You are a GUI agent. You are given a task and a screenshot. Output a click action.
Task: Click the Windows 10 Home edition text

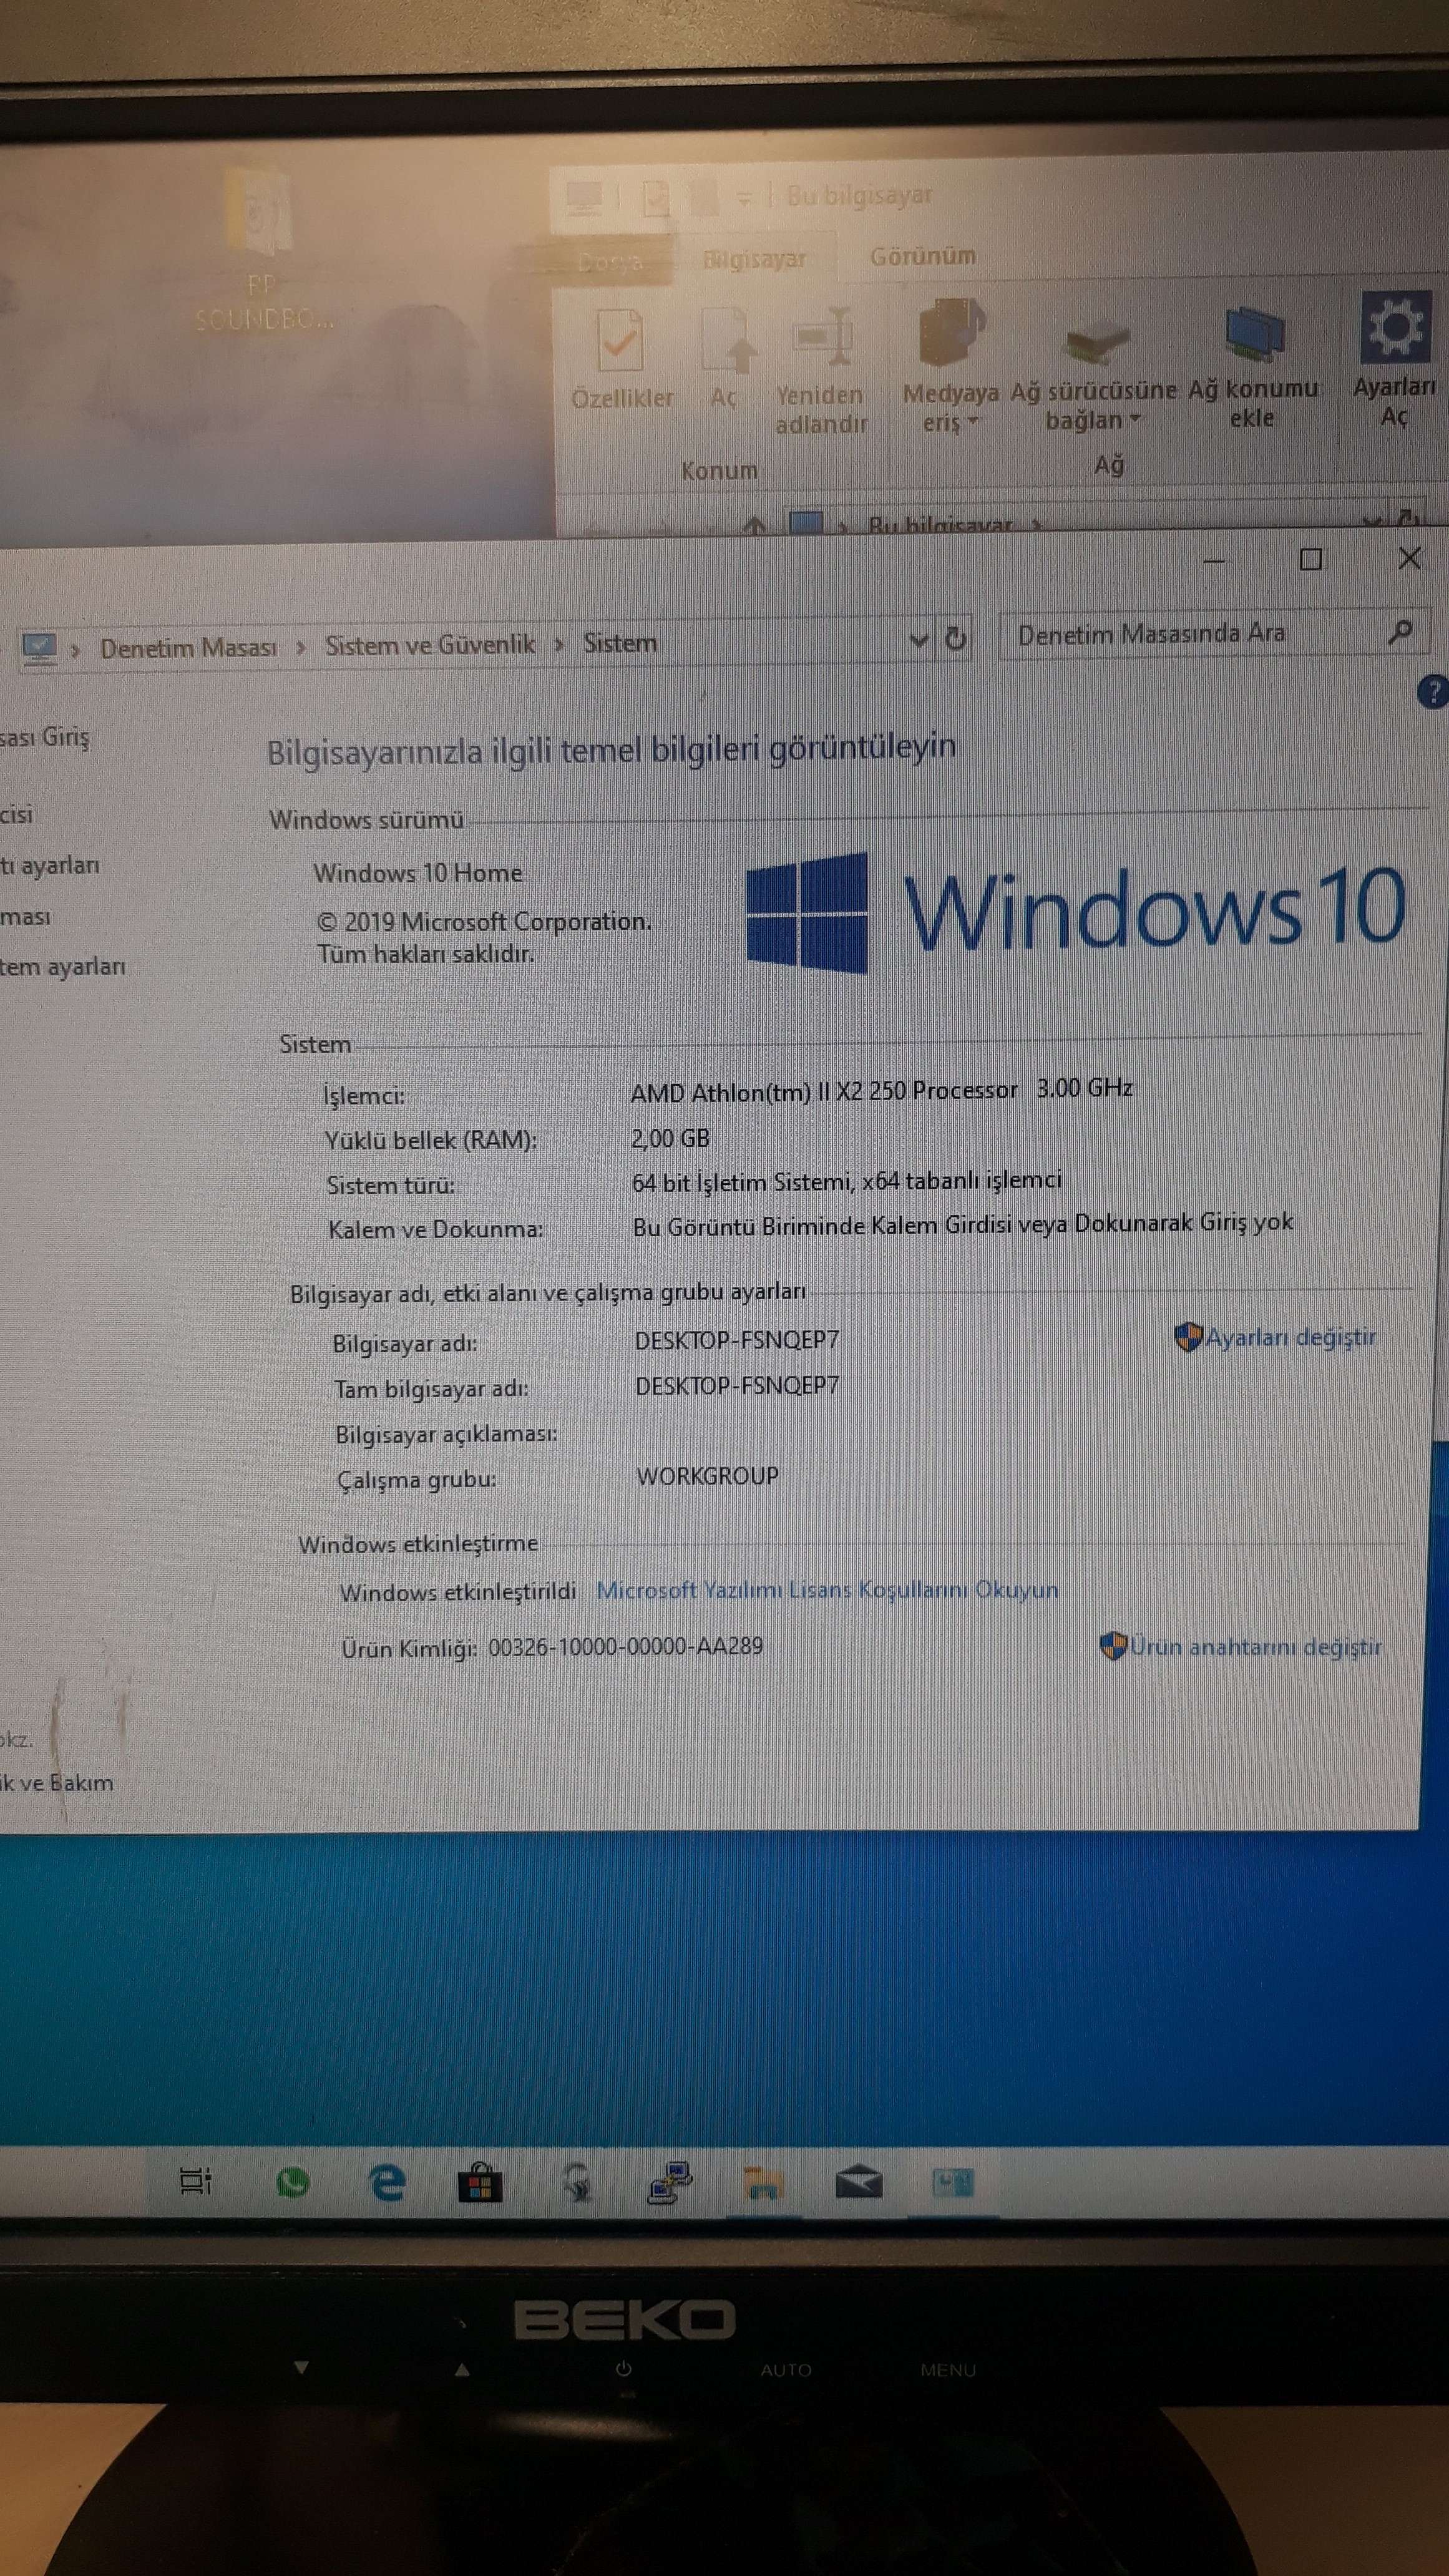coord(418,873)
